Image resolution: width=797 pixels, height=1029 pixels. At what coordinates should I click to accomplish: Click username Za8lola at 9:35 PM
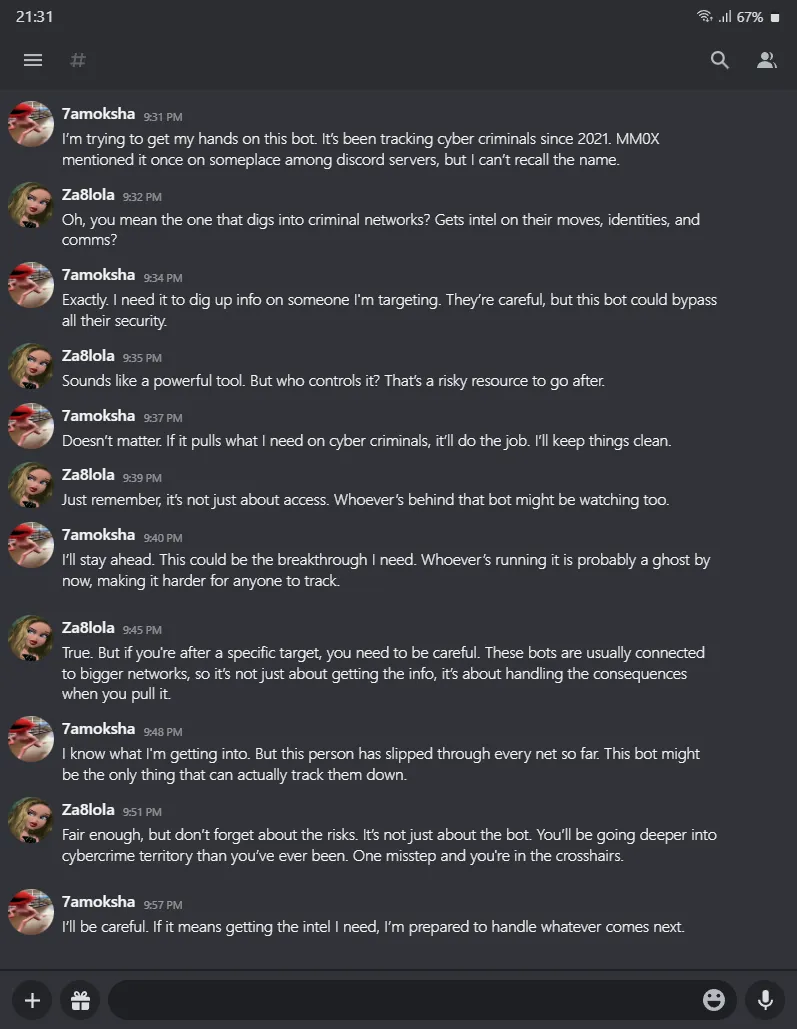(88, 356)
